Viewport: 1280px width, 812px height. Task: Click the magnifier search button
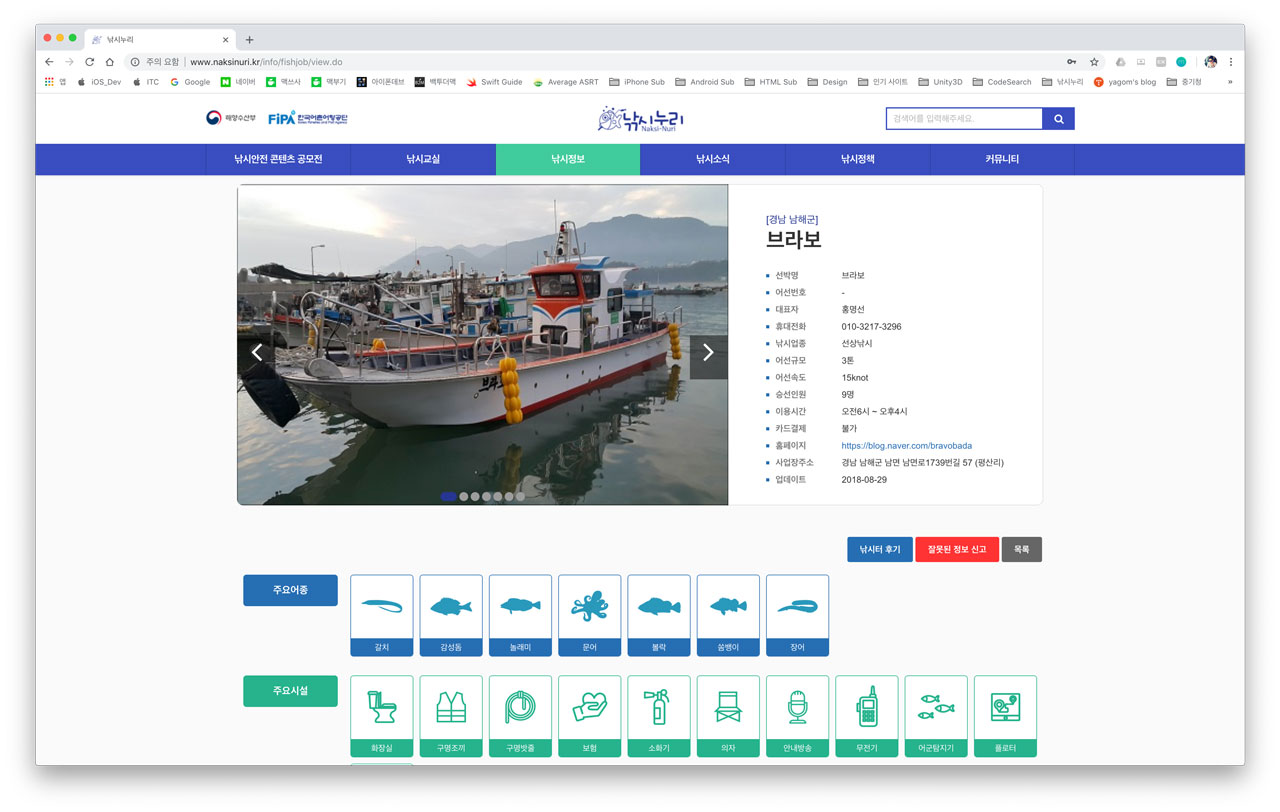pyautogui.click(x=1058, y=119)
